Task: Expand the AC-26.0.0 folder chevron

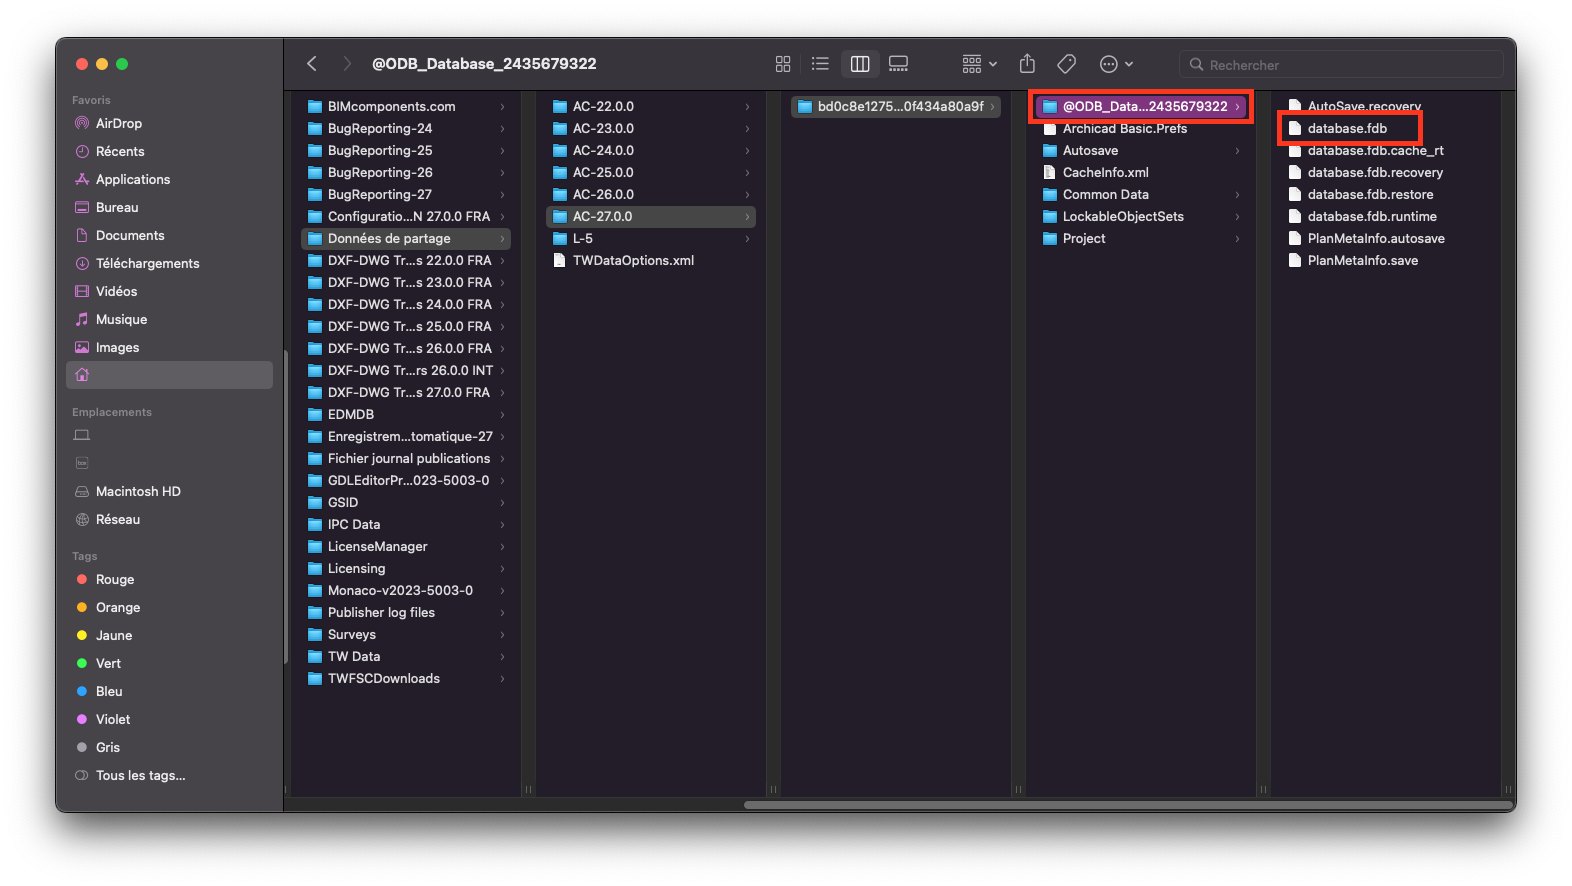Action: 747,194
